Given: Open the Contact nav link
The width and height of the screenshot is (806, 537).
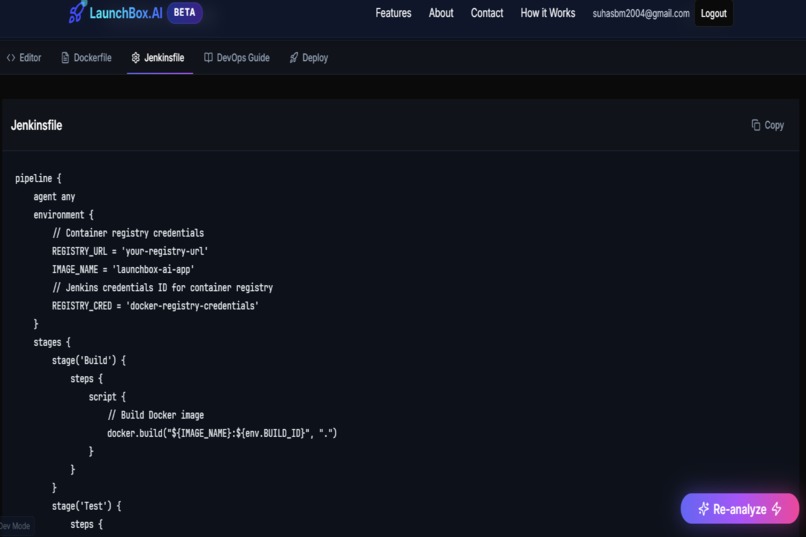Looking at the screenshot, I should (487, 13).
